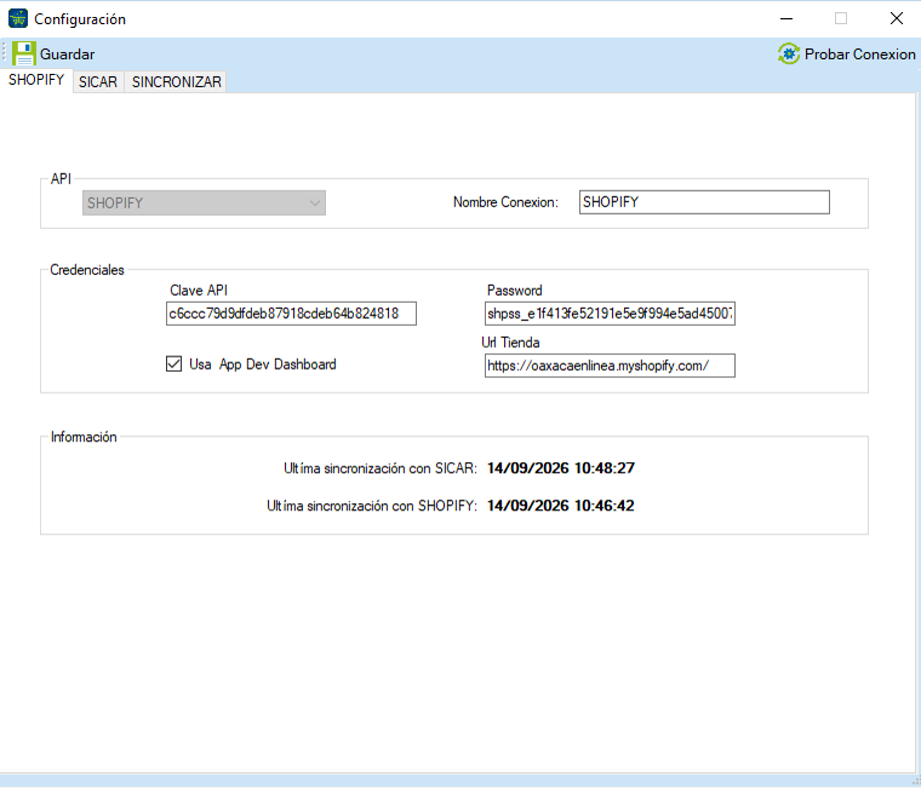Click the SHOPIFY sync date 14/09/2026 10:46:42
This screenshot has height=788, width=921.
(x=561, y=506)
